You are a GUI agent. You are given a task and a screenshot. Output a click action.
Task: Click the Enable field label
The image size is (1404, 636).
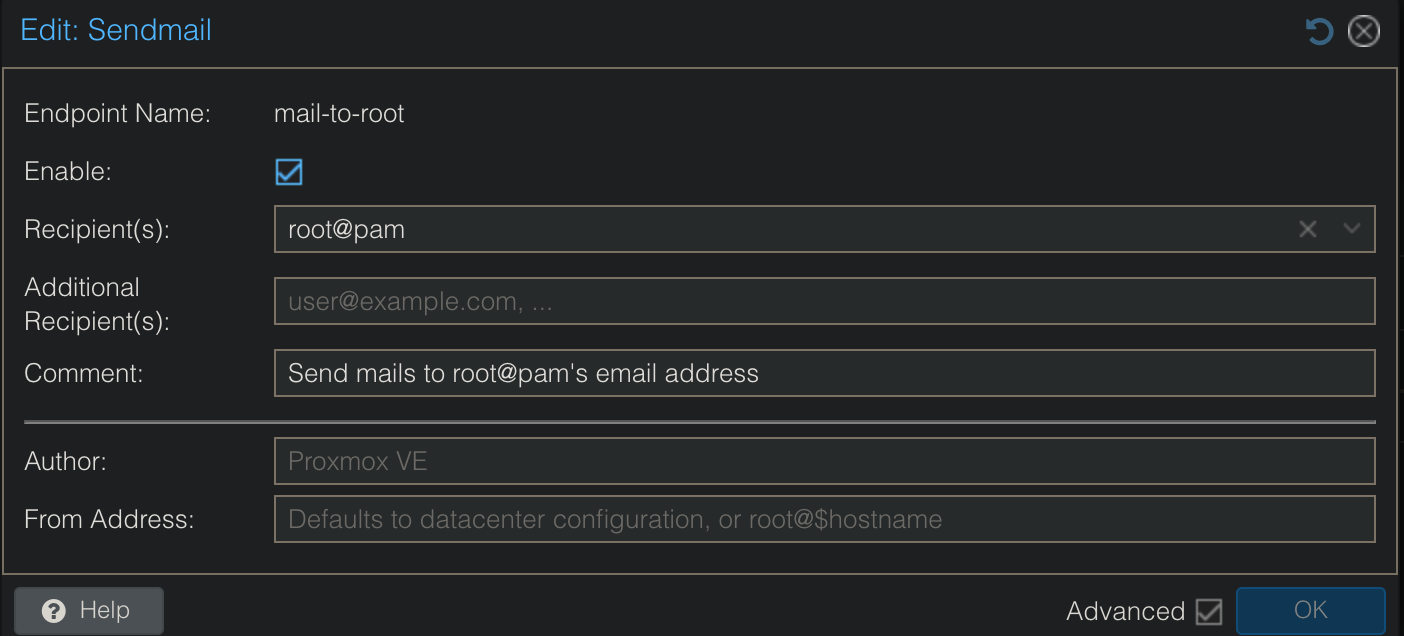(68, 172)
